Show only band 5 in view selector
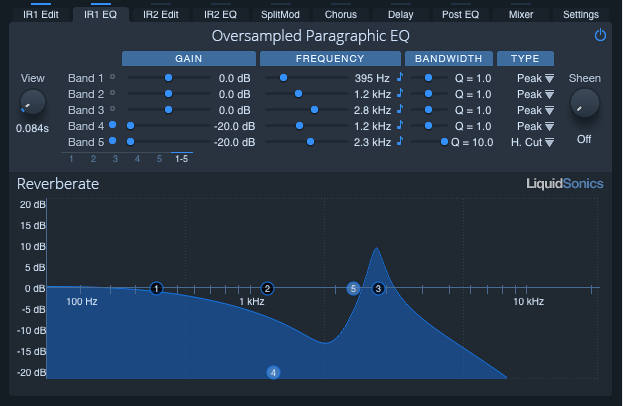623x406 pixels. (x=159, y=159)
